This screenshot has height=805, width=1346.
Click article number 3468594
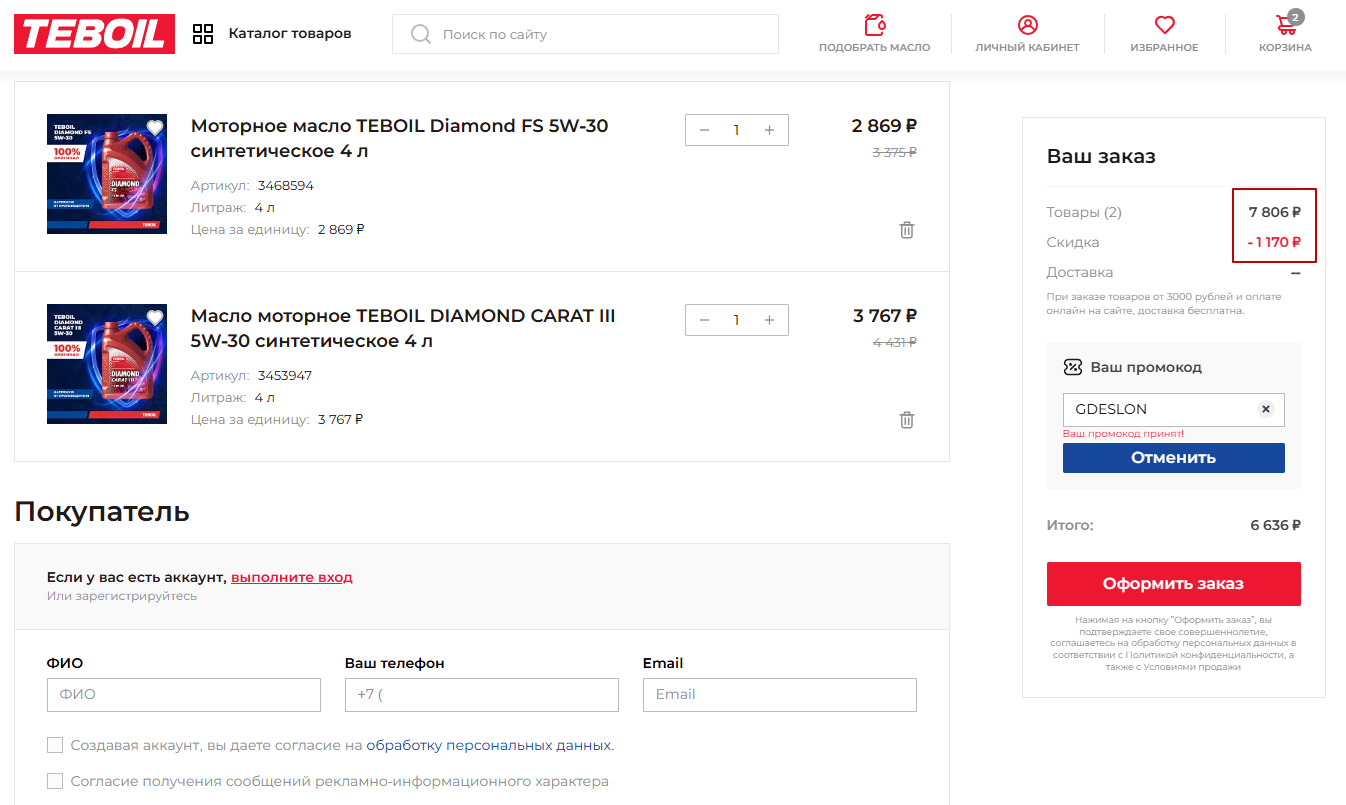pos(286,186)
